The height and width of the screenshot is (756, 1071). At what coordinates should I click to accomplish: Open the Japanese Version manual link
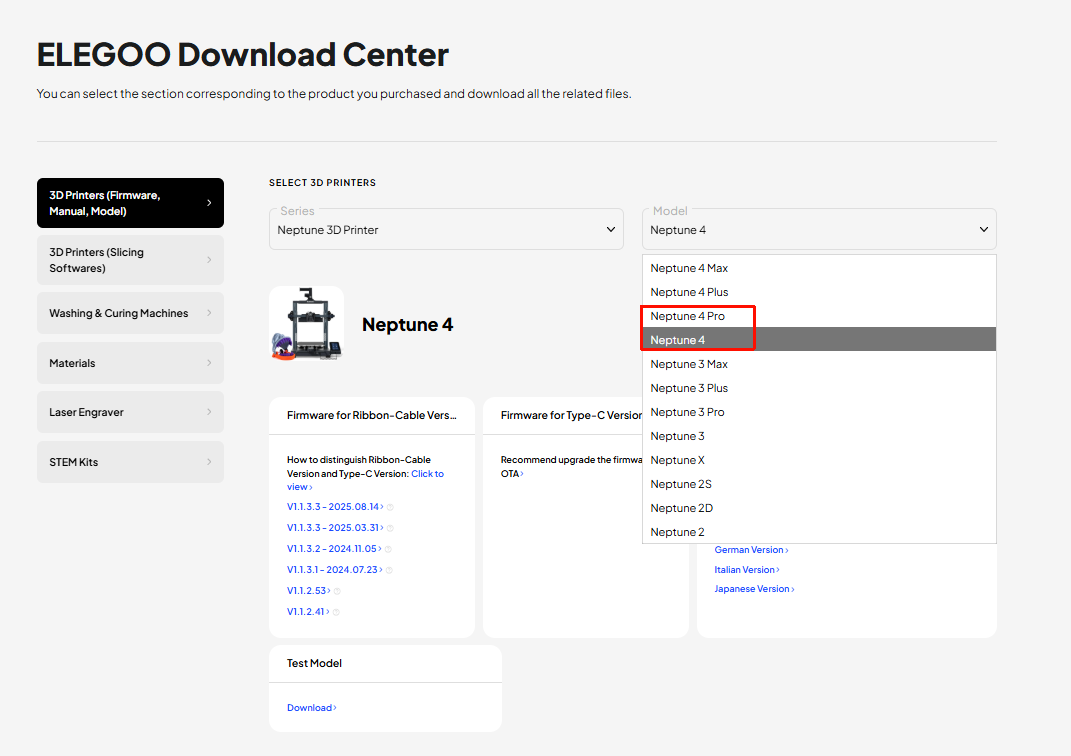coord(752,589)
